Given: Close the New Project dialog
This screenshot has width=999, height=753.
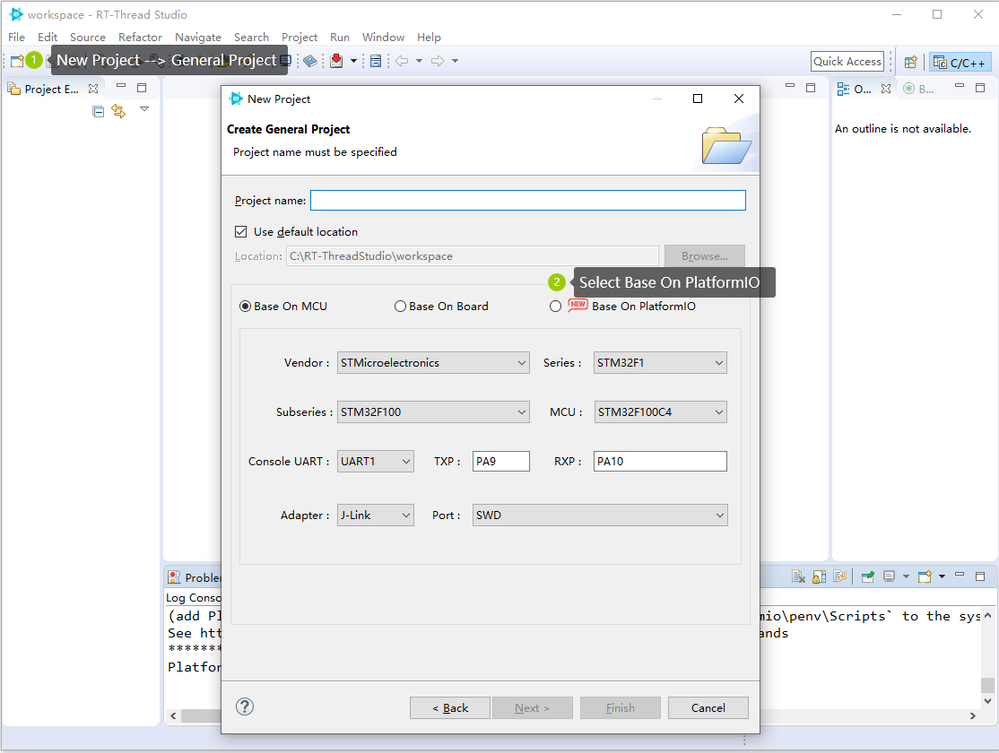Looking at the screenshot, I should coord(738,99).
